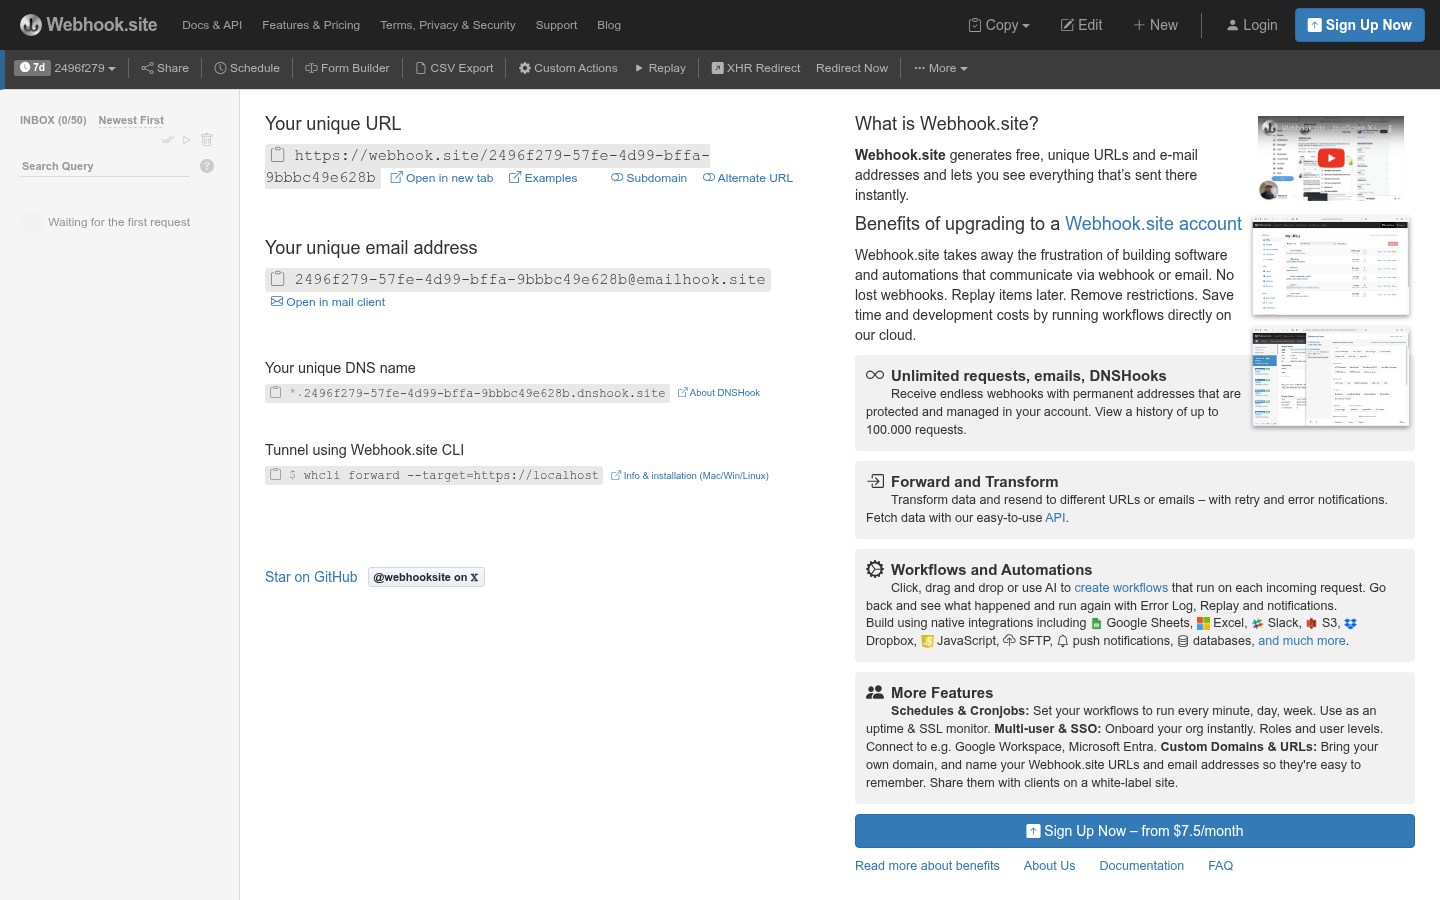
Task: Select CSV Export
Action: pos(454,68)
